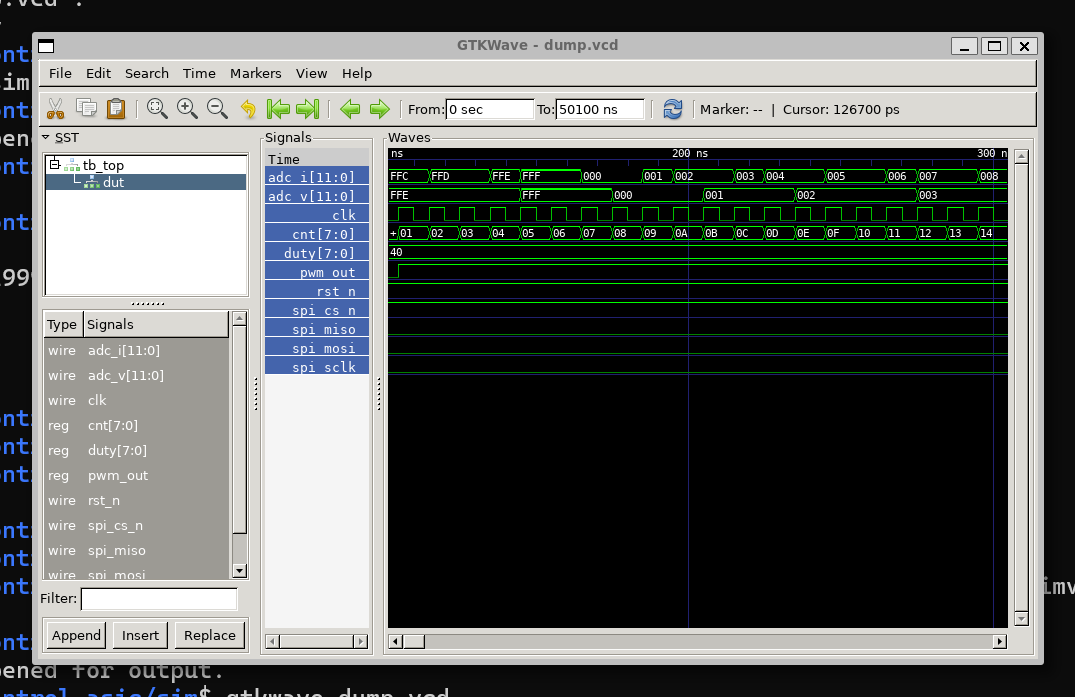Select the dut module in the hierarchy
This screenshot has height=697, width=1075.
click(x=113, y=182)
